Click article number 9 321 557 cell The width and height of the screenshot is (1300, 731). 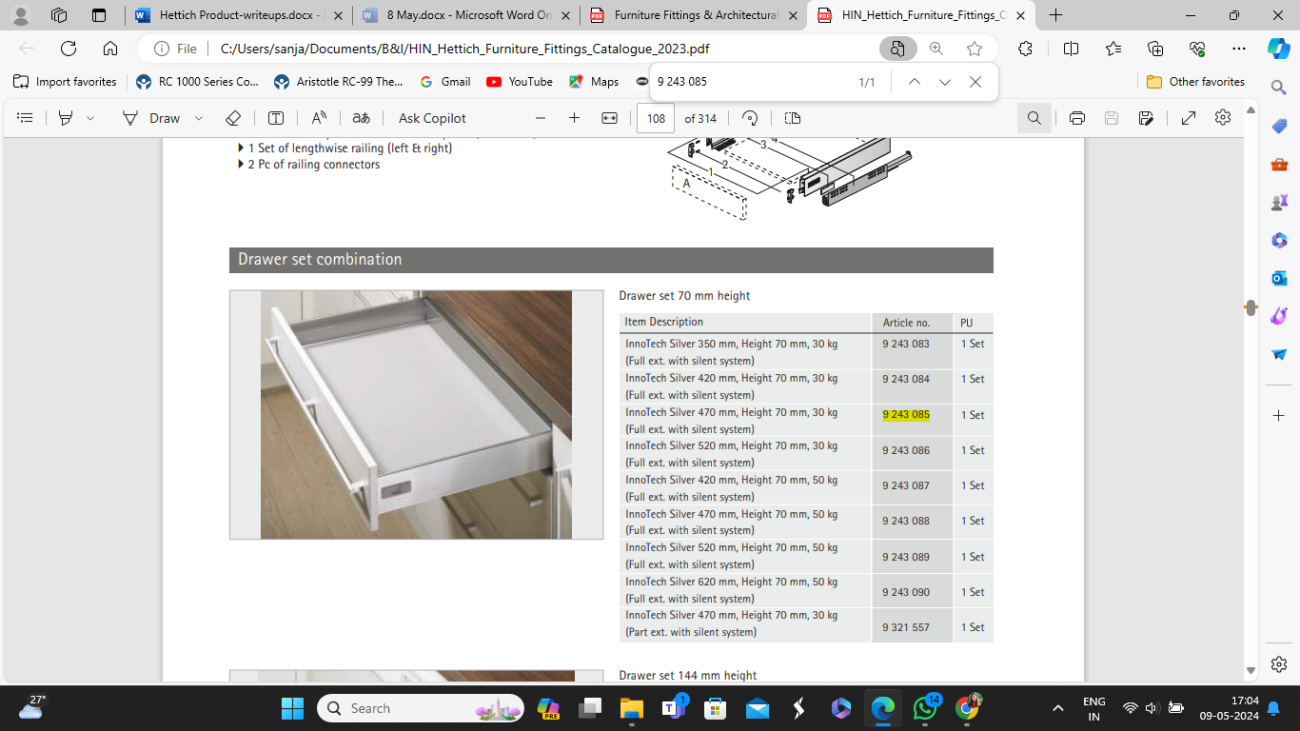(911, 627)
